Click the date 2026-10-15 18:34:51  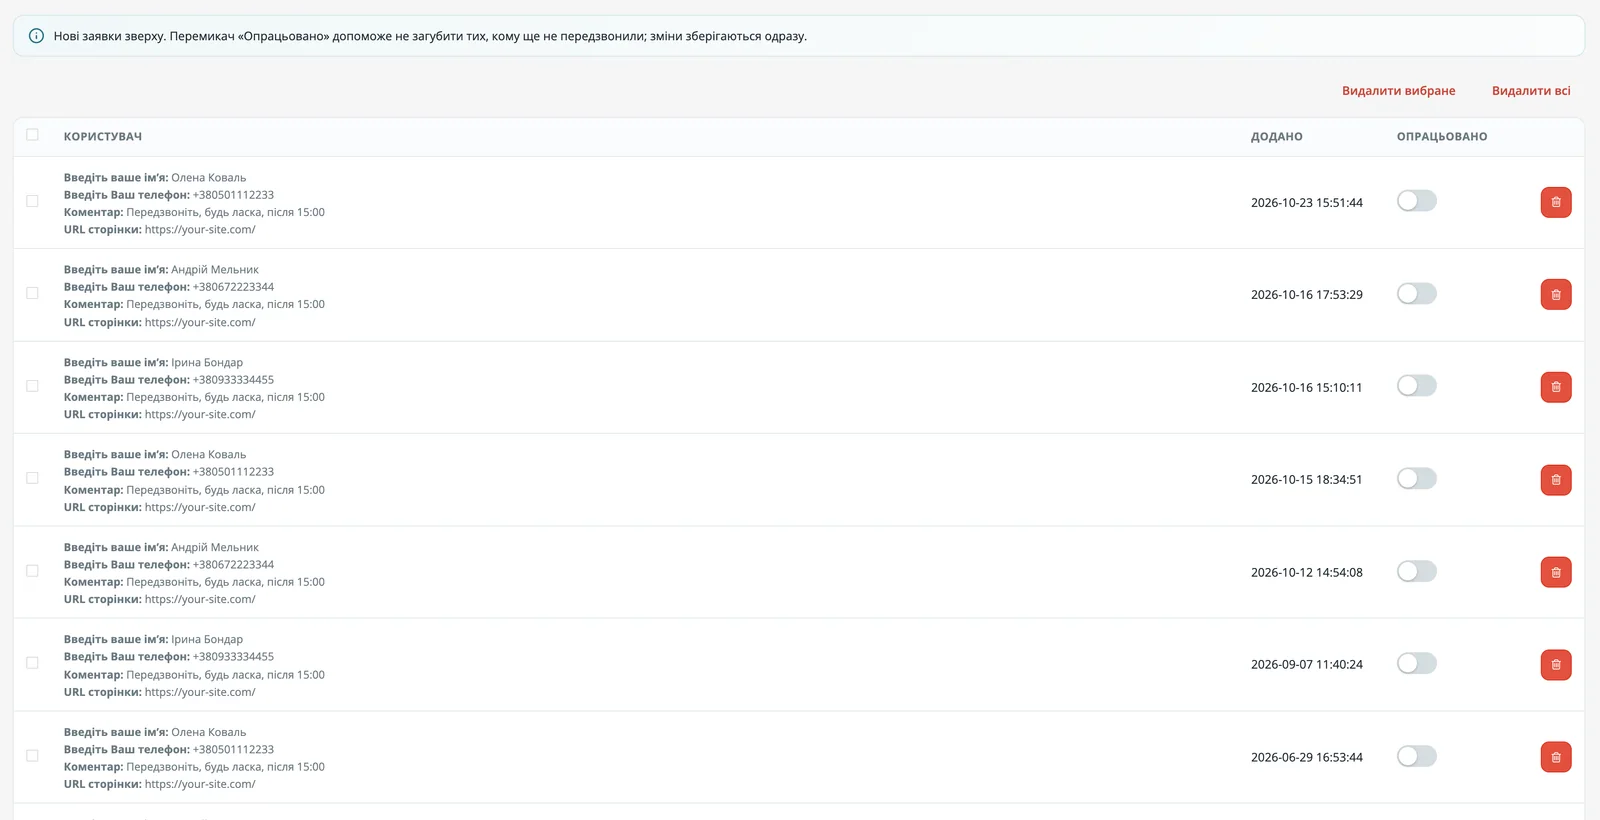coord(1307,480)
